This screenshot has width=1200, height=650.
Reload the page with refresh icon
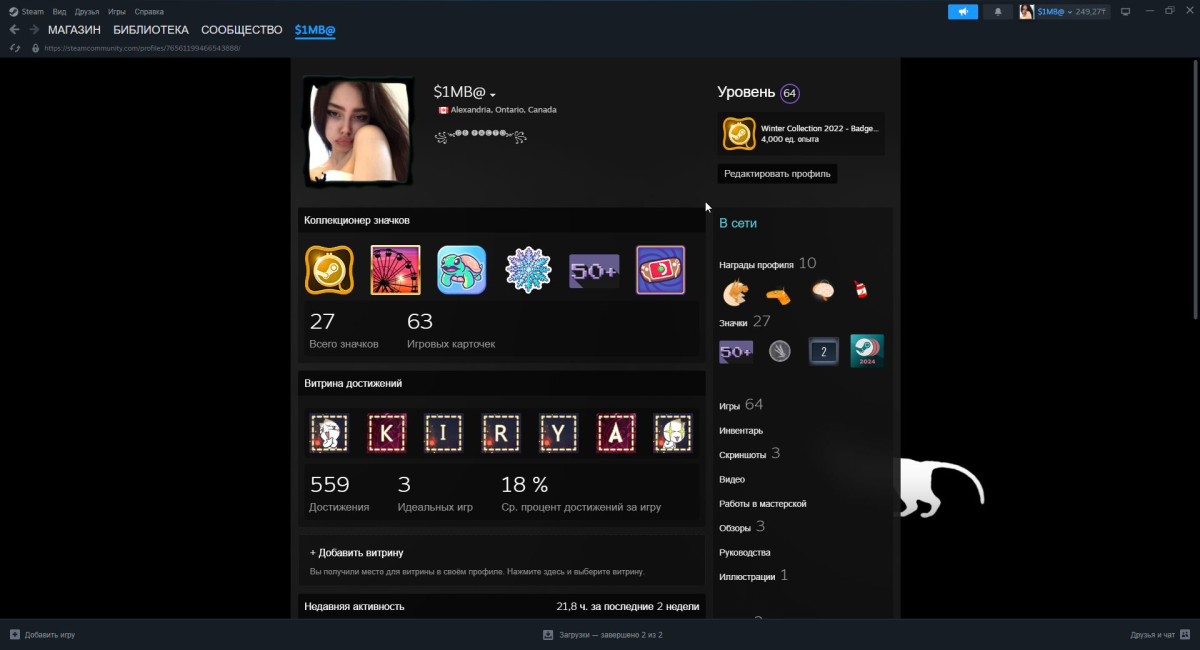14,48
